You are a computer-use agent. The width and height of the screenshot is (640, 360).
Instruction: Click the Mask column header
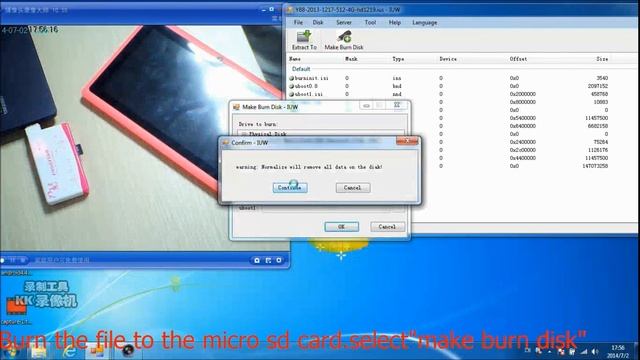351,59
